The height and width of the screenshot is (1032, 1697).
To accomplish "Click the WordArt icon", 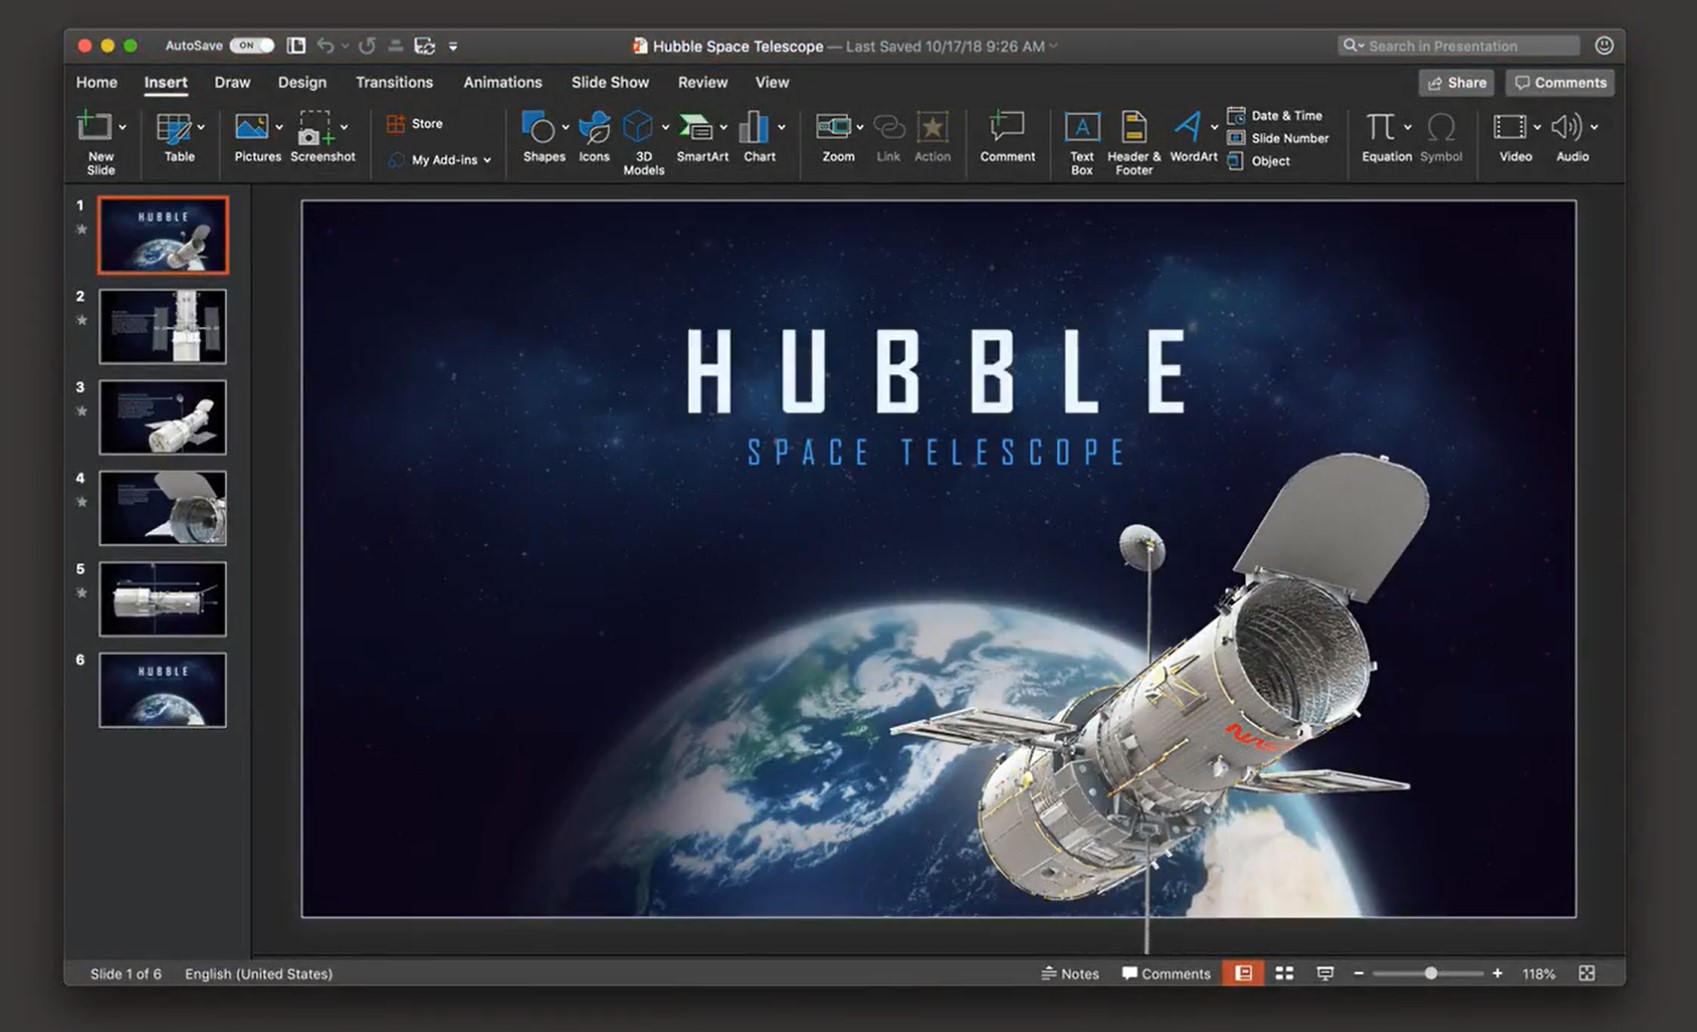I will point(1187,127).
